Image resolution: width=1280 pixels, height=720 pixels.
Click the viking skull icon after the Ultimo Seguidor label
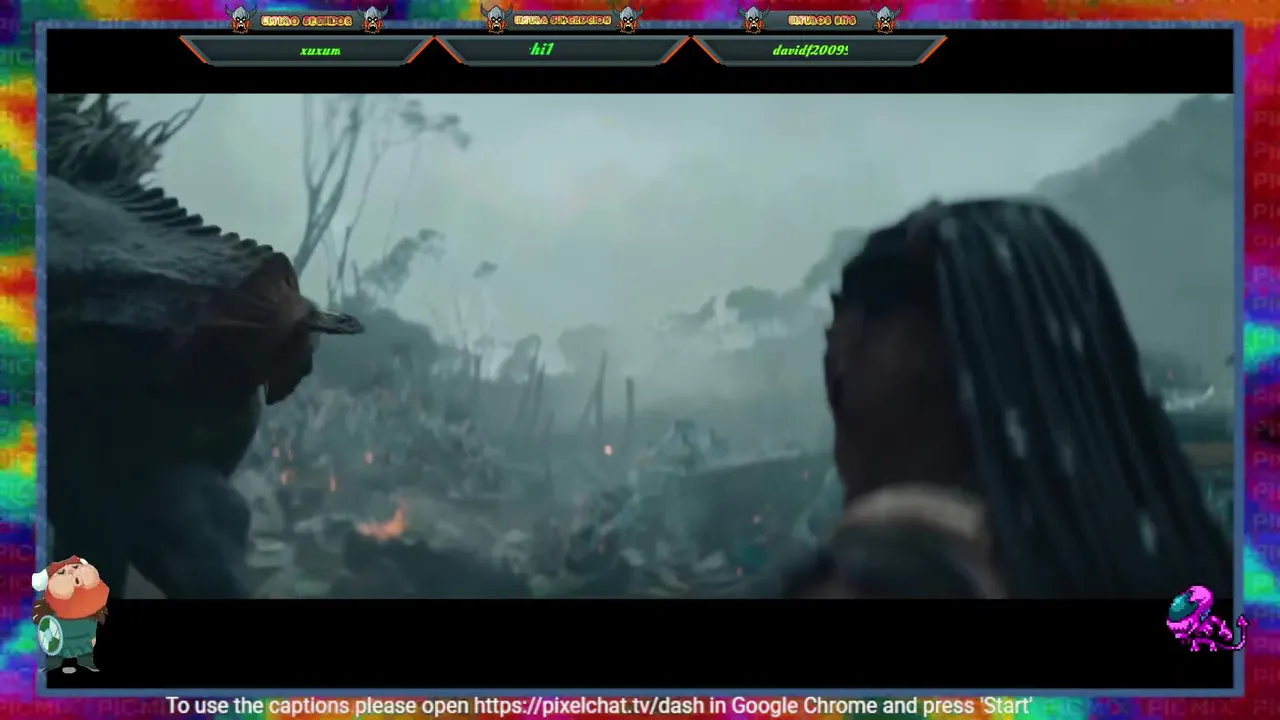click(373, 19)
